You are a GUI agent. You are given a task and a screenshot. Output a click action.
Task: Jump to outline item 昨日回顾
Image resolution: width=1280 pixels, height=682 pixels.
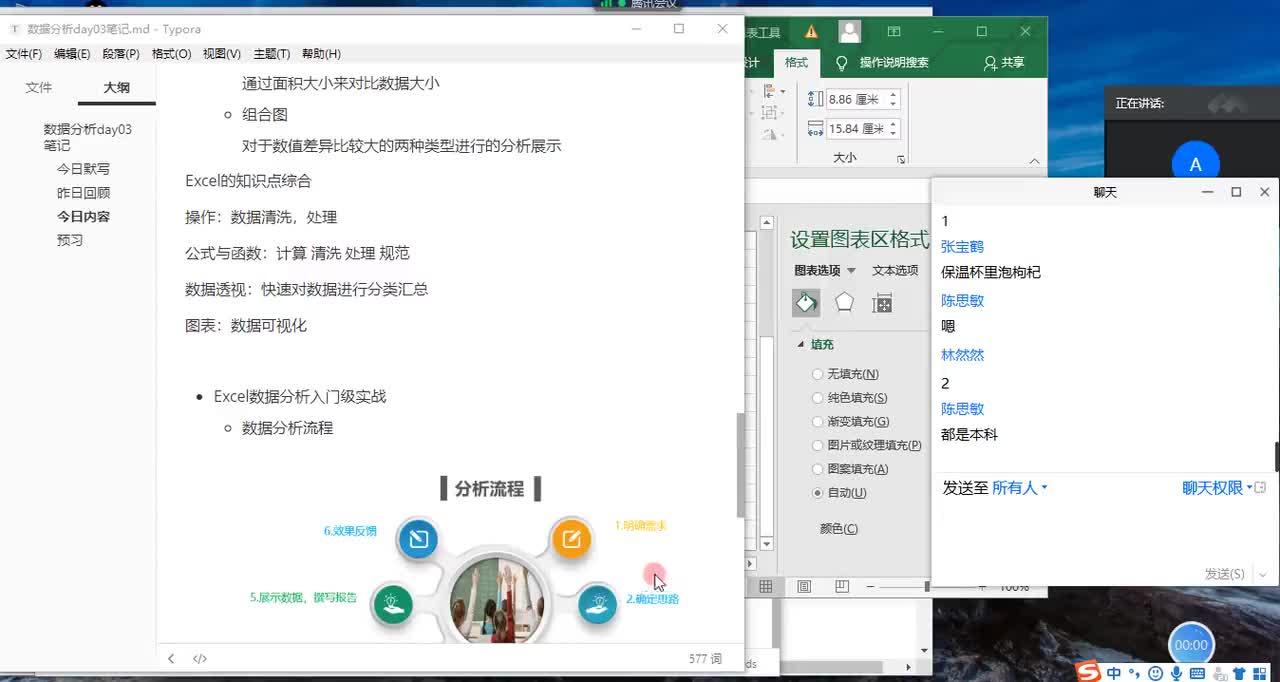coord(83,193)
